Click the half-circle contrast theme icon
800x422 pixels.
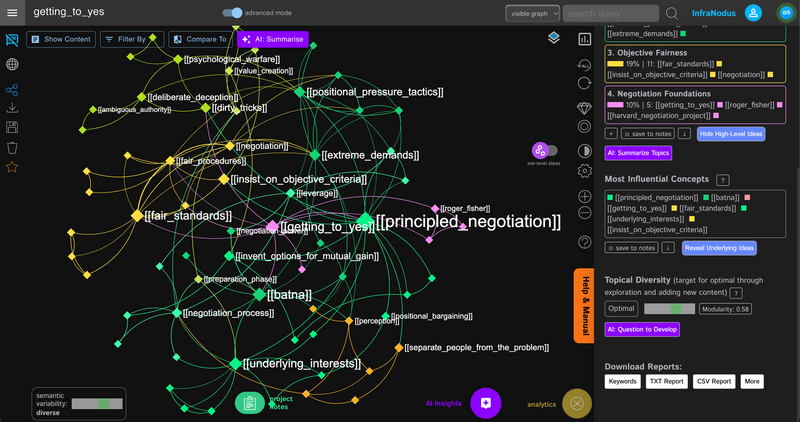(584, 151)
